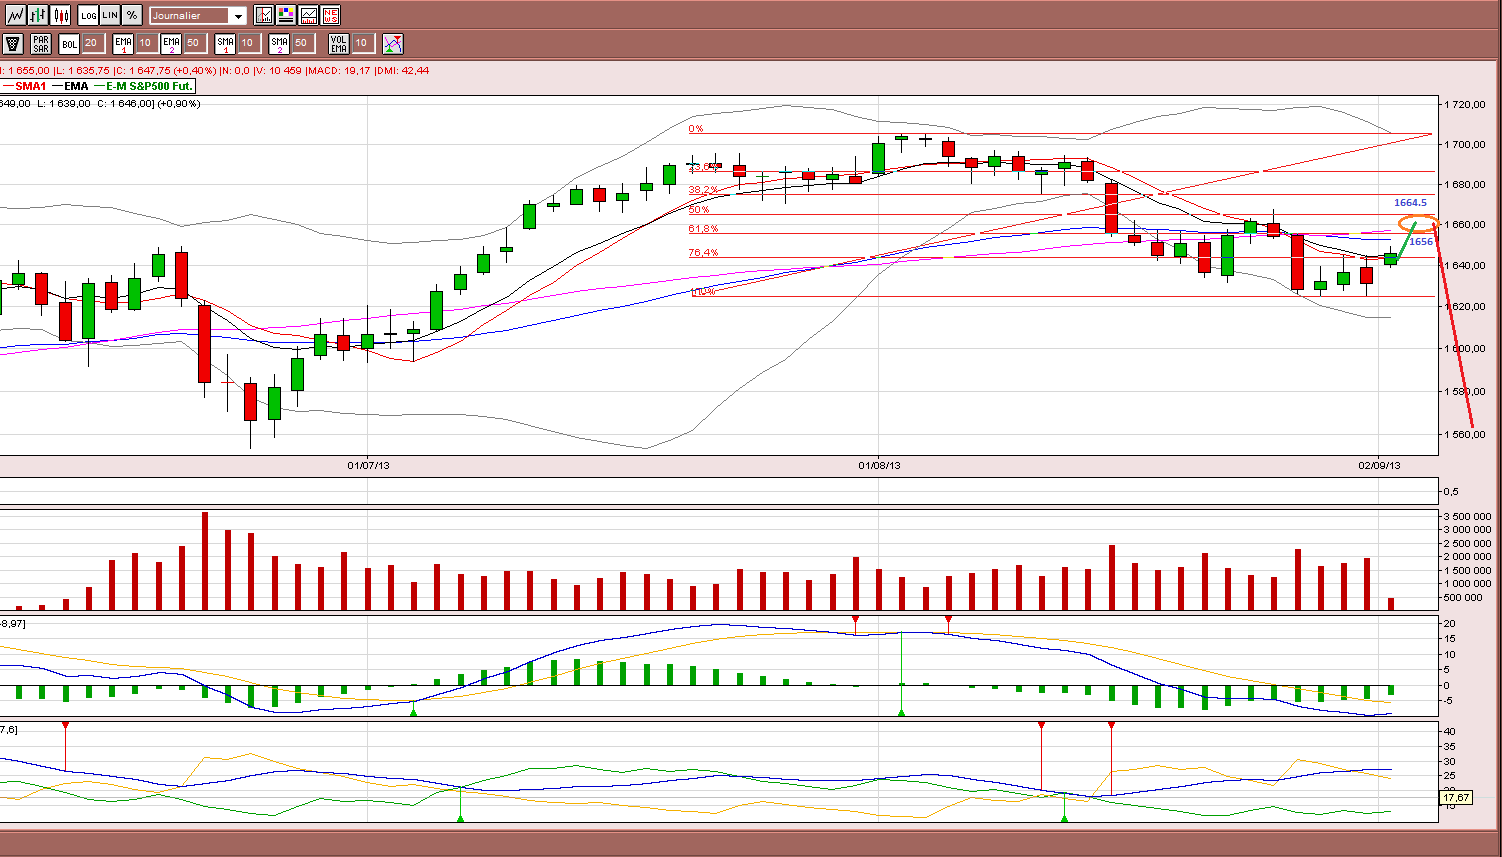The width and height of the screenshot is (1502, 857).
Task: Click the 50% Fibonacci level label
Action: (699, 210)
